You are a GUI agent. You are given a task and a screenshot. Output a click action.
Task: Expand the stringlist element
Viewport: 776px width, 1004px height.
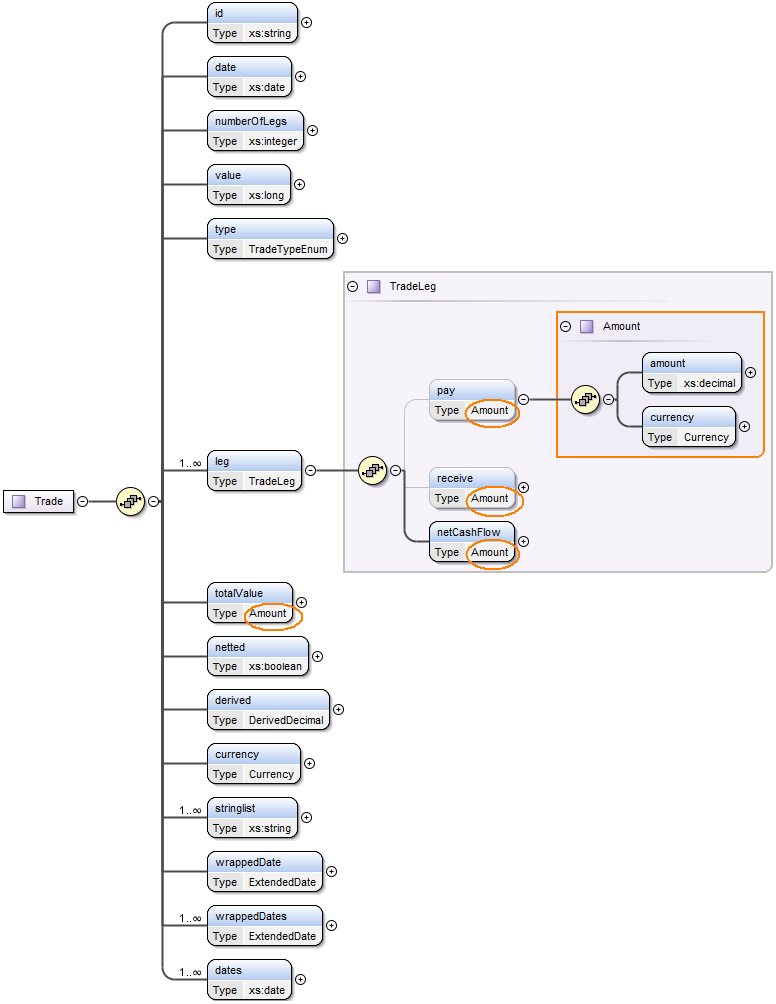(307, 818)
